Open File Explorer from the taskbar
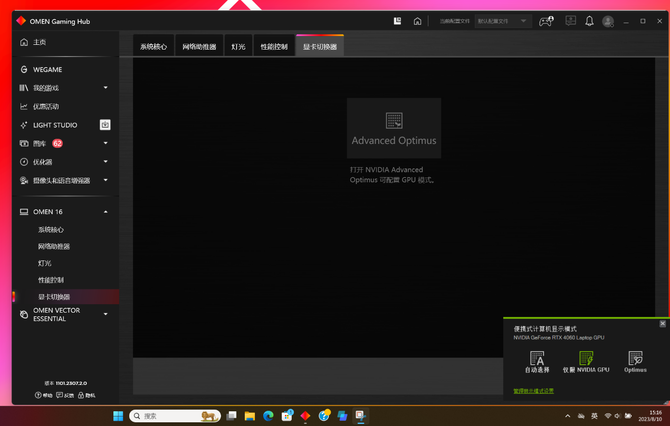This screenshot has width=670, height=426. [250, 416]
